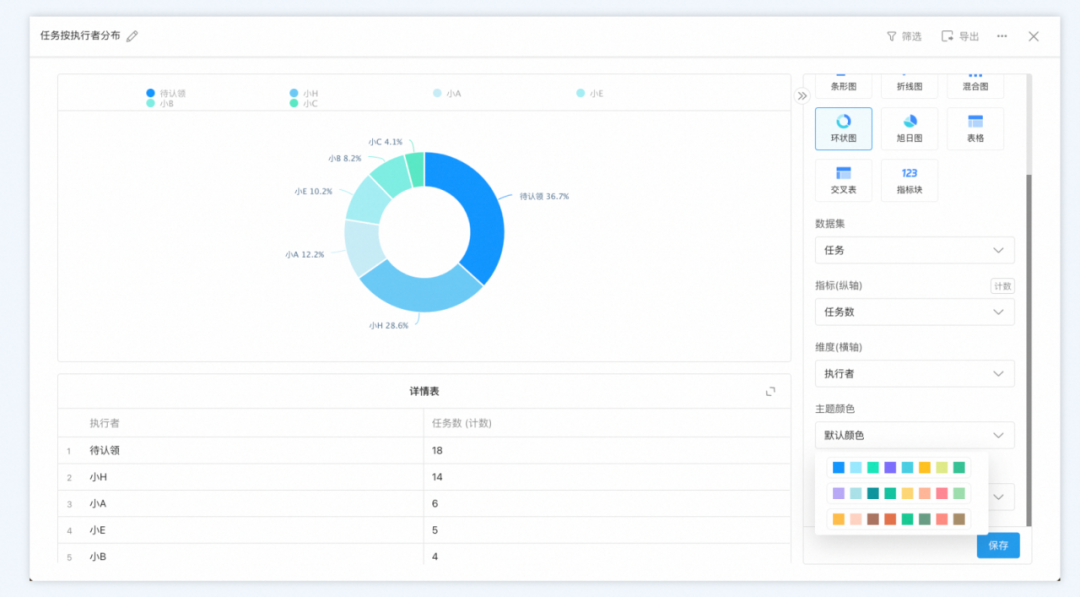Toggle the 待认领 legend item
This screenshot has width=1080, height=597.
[166, 93]
